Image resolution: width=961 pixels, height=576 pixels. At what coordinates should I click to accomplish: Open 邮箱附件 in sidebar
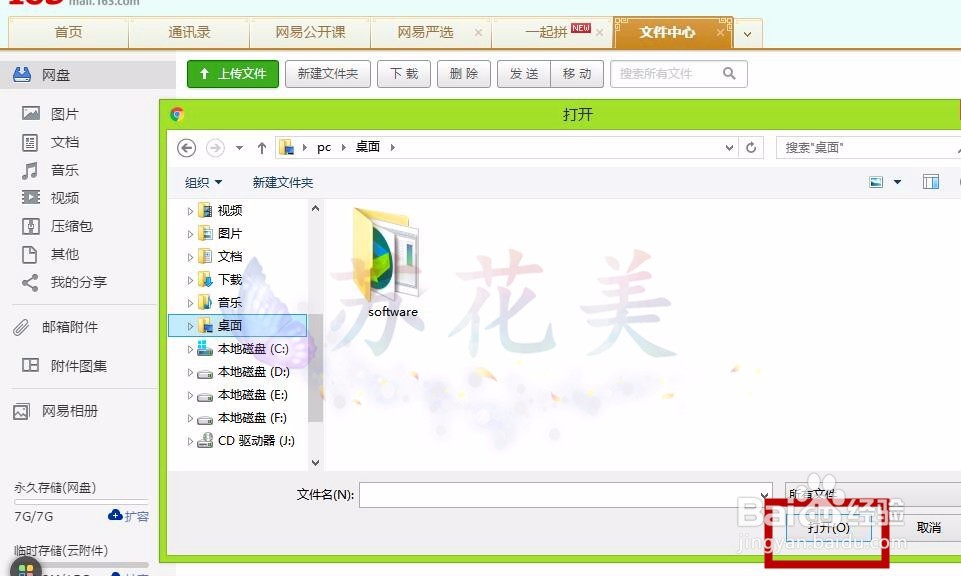click(70, 327)
